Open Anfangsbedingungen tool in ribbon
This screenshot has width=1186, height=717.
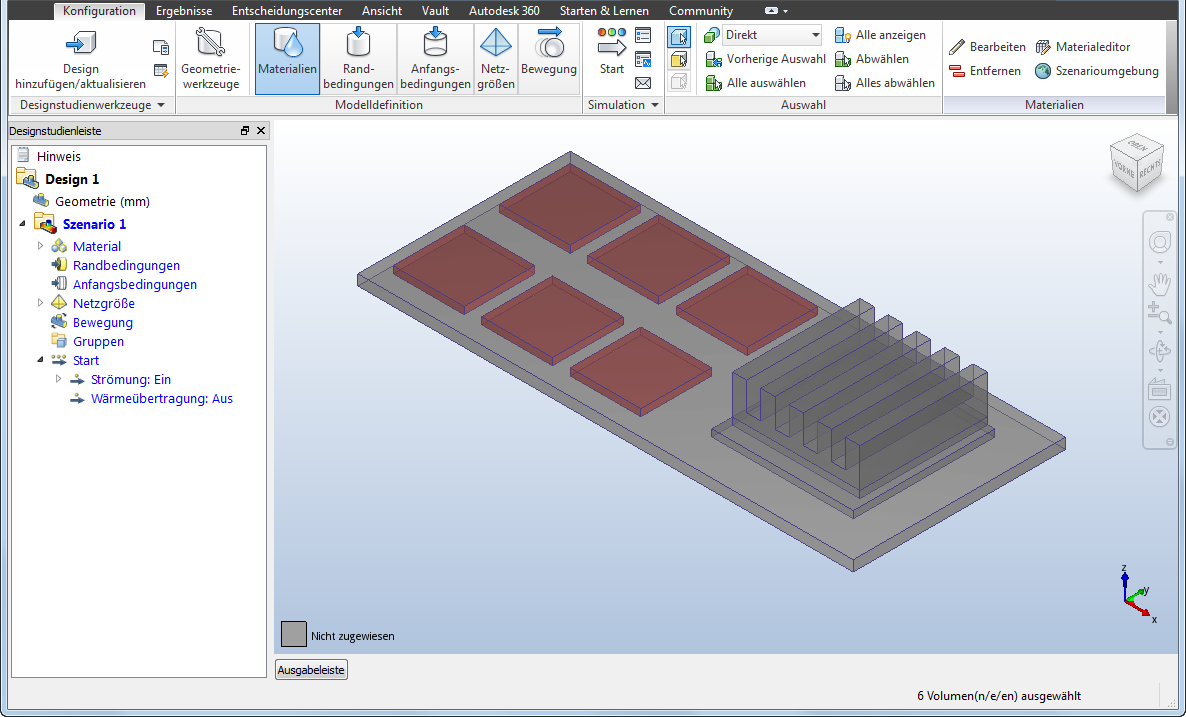(x=436, y=59)
